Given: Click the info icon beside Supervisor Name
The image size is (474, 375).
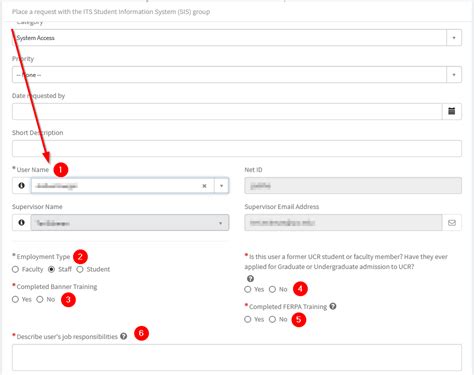Looking at the screenshot, I should pos(22,222).
